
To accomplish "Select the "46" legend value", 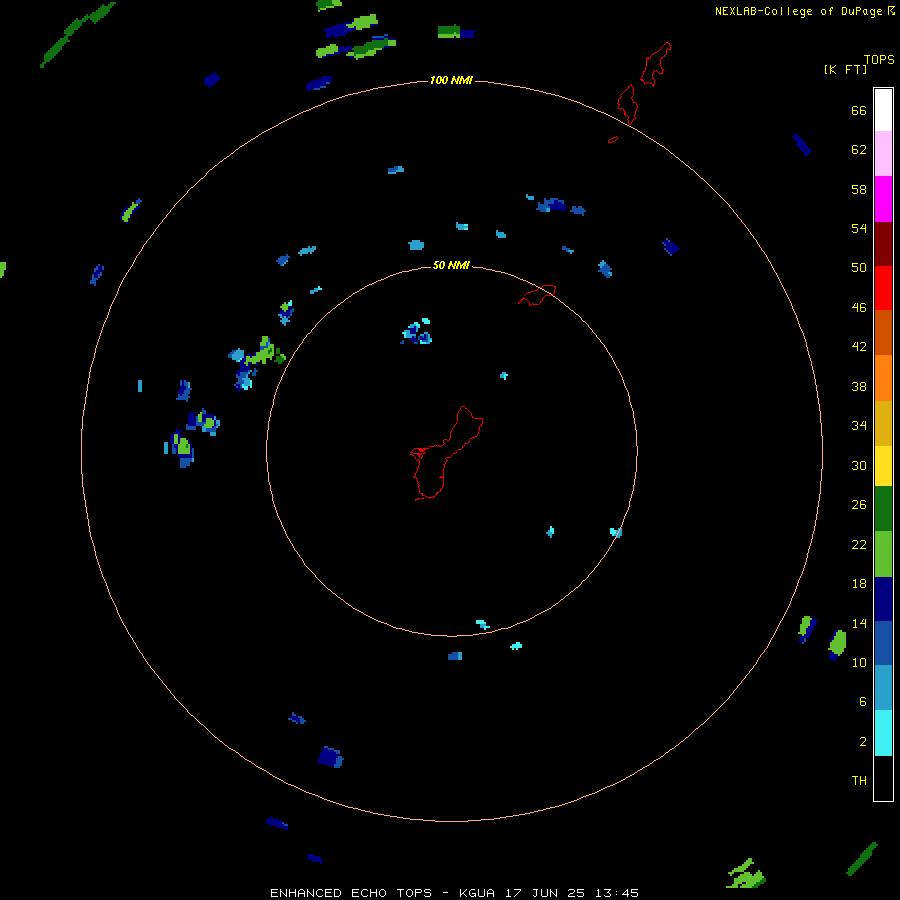I will click(x=859, y=308).
